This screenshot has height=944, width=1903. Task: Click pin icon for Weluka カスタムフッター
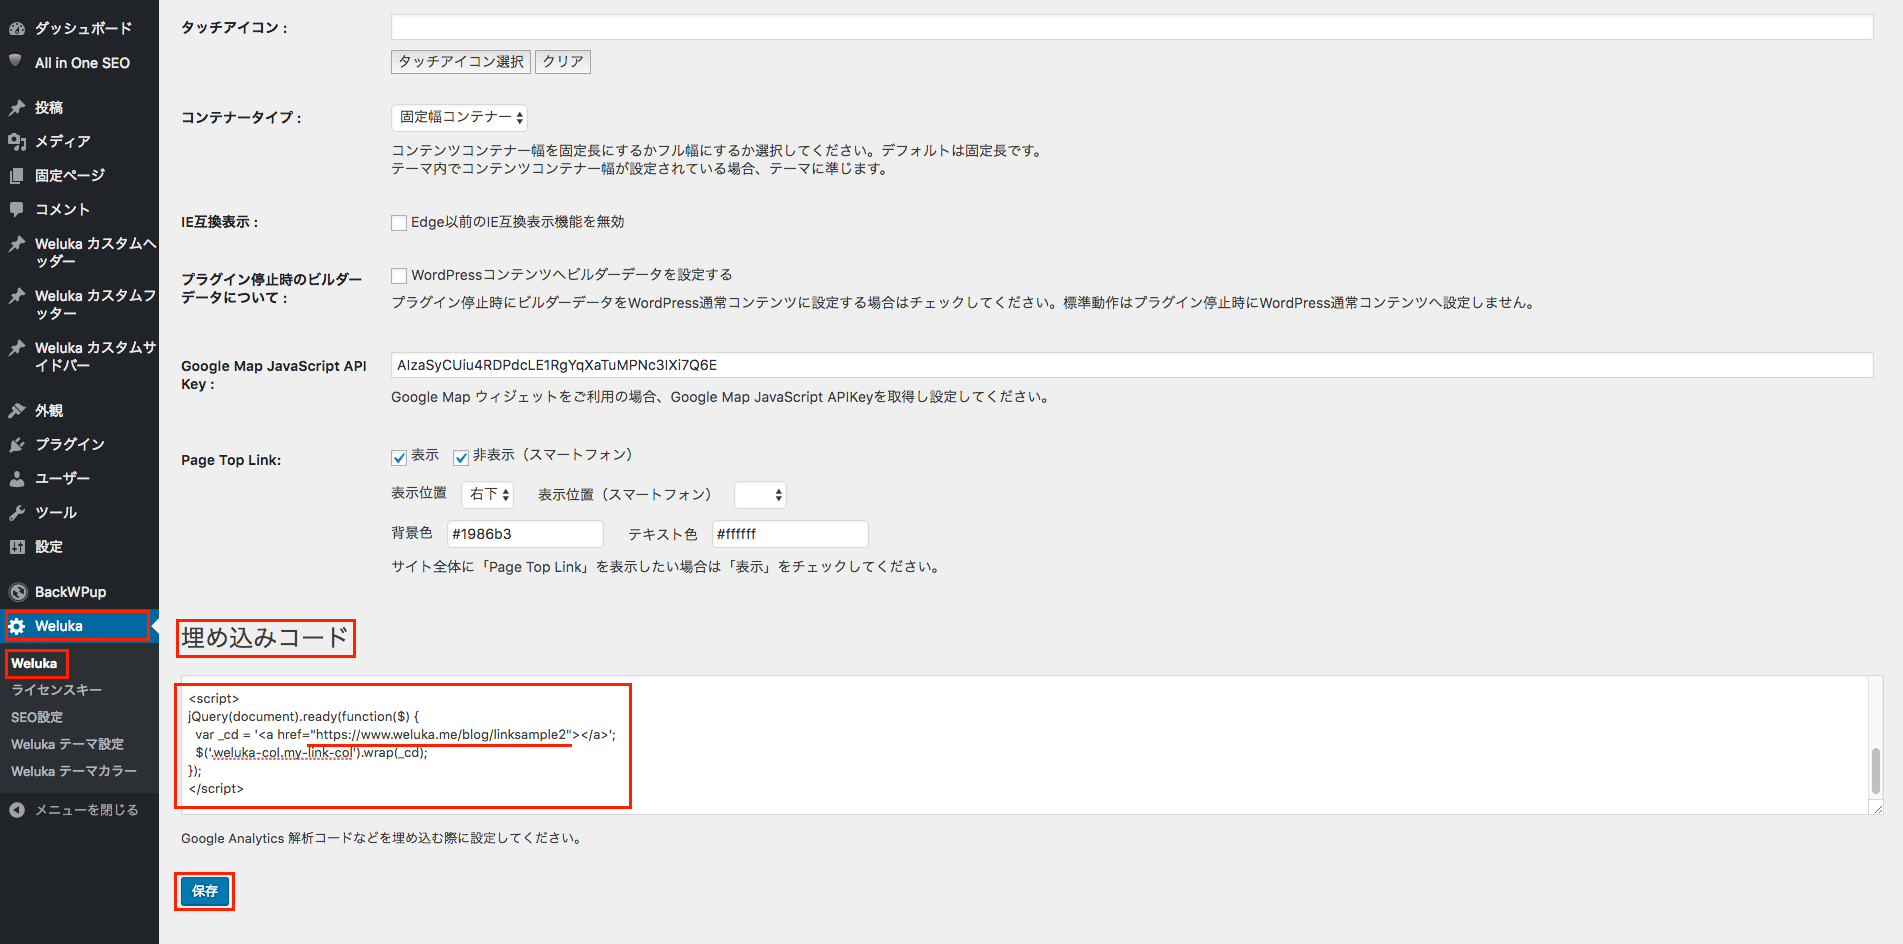pos(17,295)
